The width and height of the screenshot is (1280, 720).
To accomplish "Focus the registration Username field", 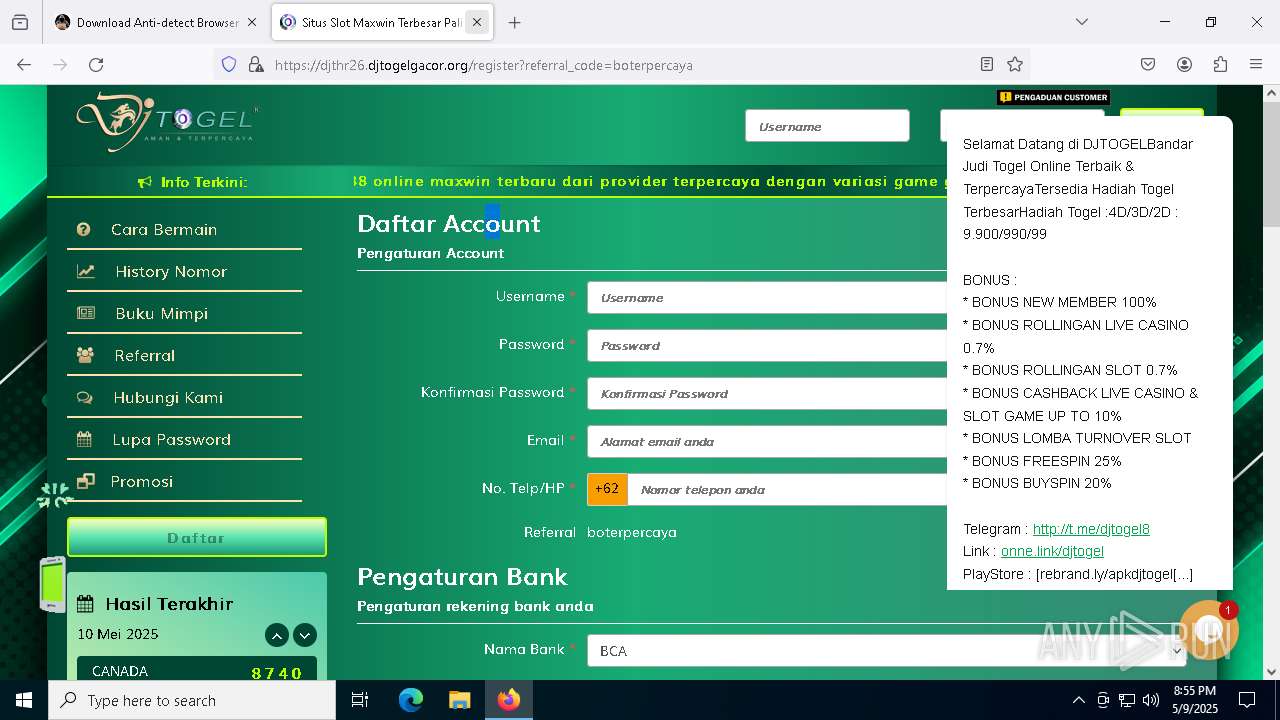I will tap(767, 298).
